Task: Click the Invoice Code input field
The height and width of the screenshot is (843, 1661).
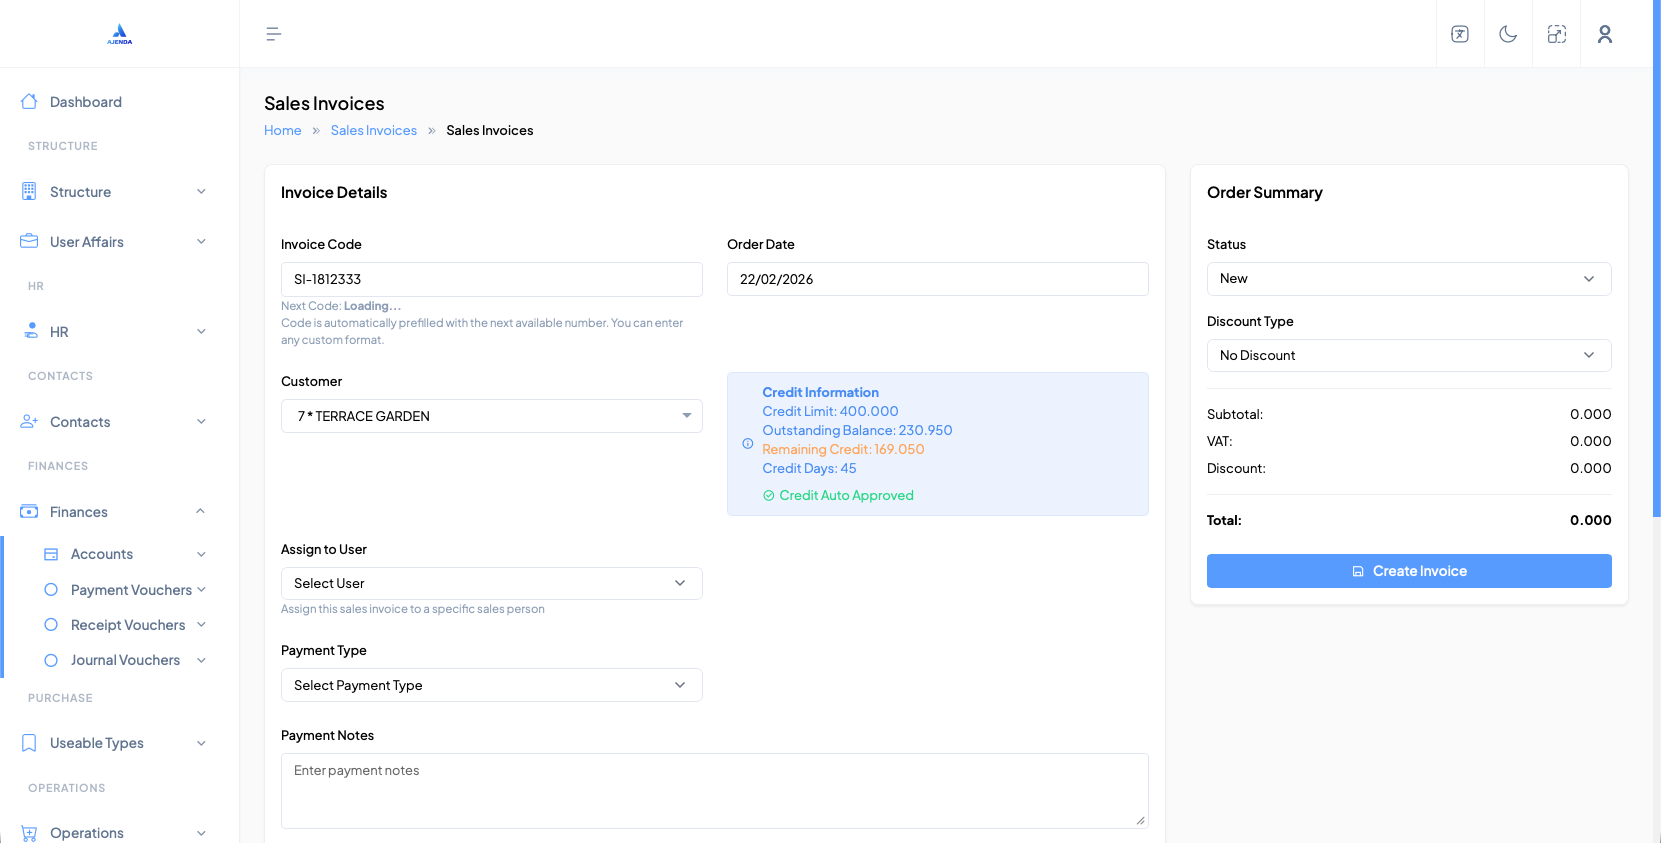Action: click(x=491, y=280)
